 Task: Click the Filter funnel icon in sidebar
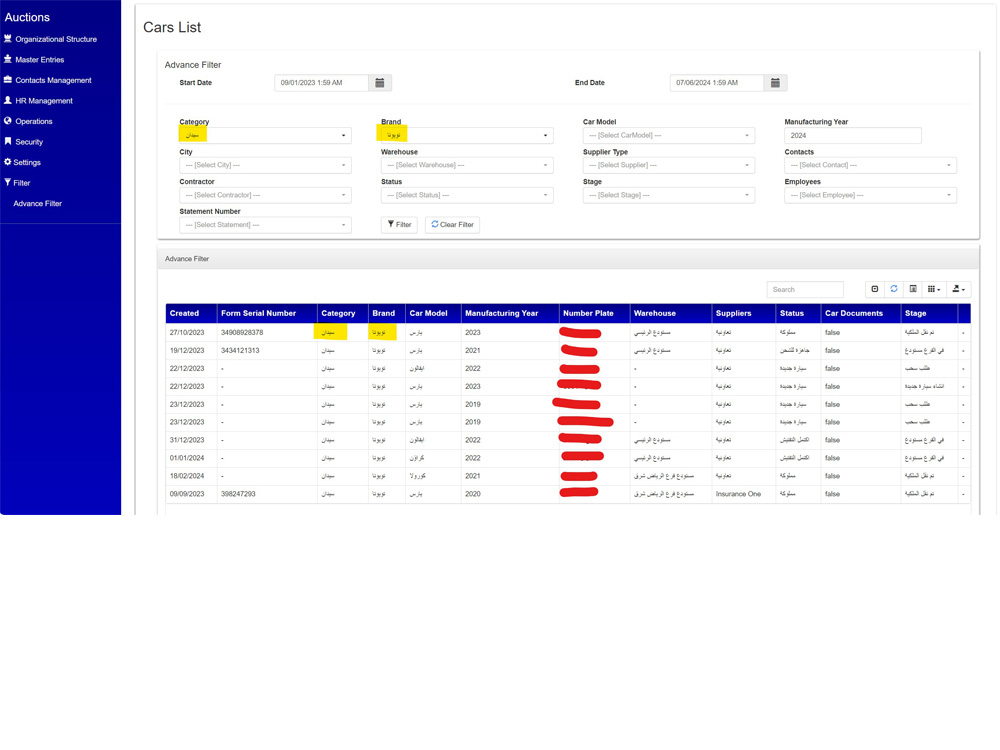(x=8, y=182)
